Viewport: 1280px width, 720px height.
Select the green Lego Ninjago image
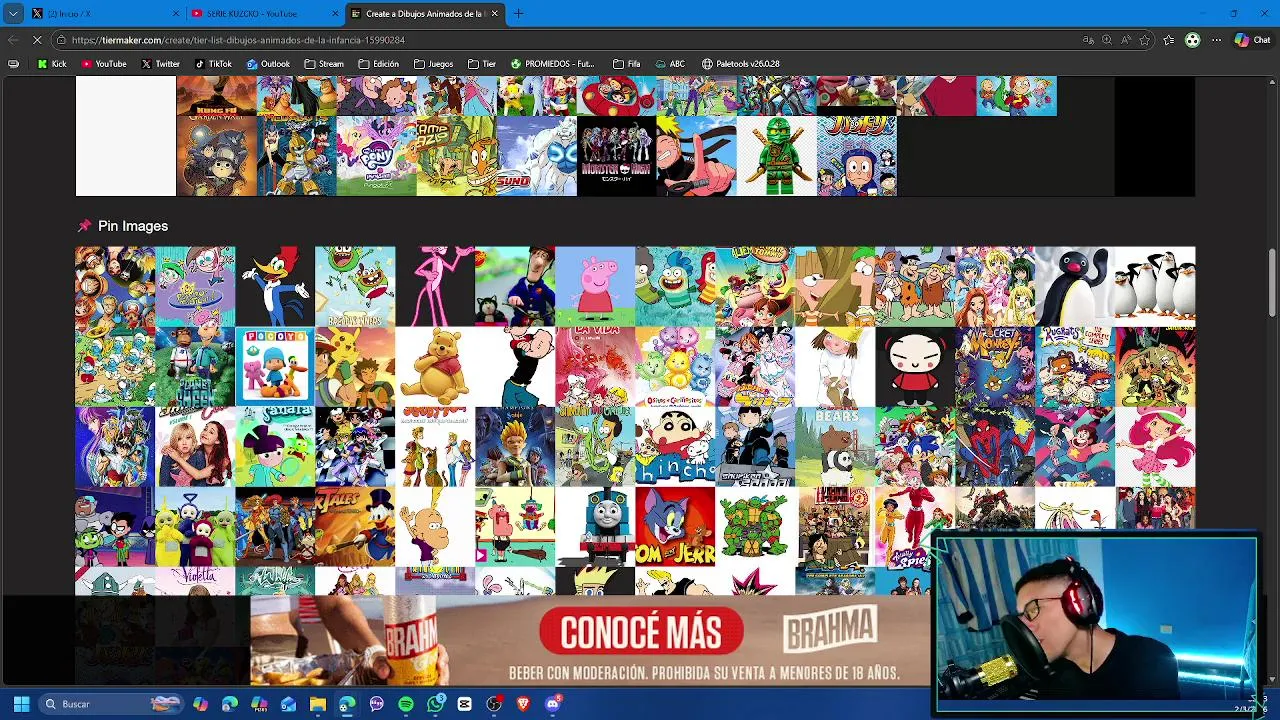point(776,156)
